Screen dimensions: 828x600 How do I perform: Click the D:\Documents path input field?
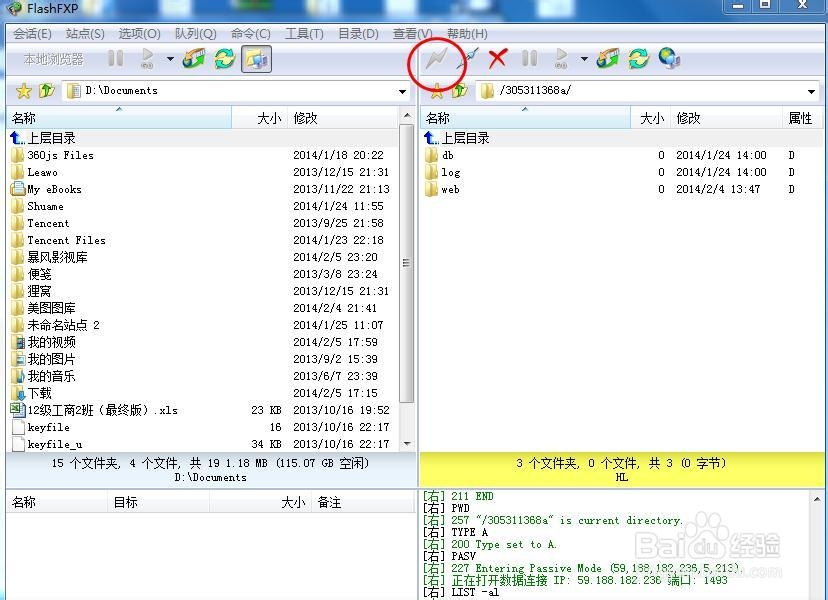click(x=236, y=91)
